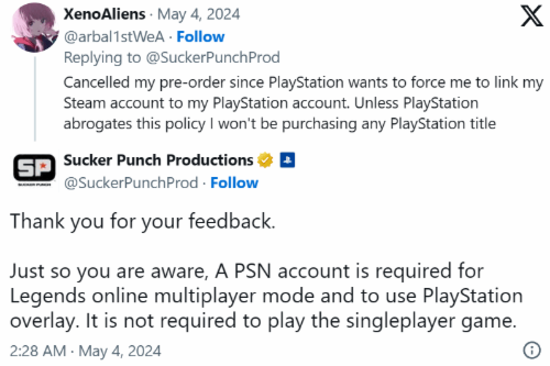
Task: Follow the XenoAliens account
Action: pos(200,37)
